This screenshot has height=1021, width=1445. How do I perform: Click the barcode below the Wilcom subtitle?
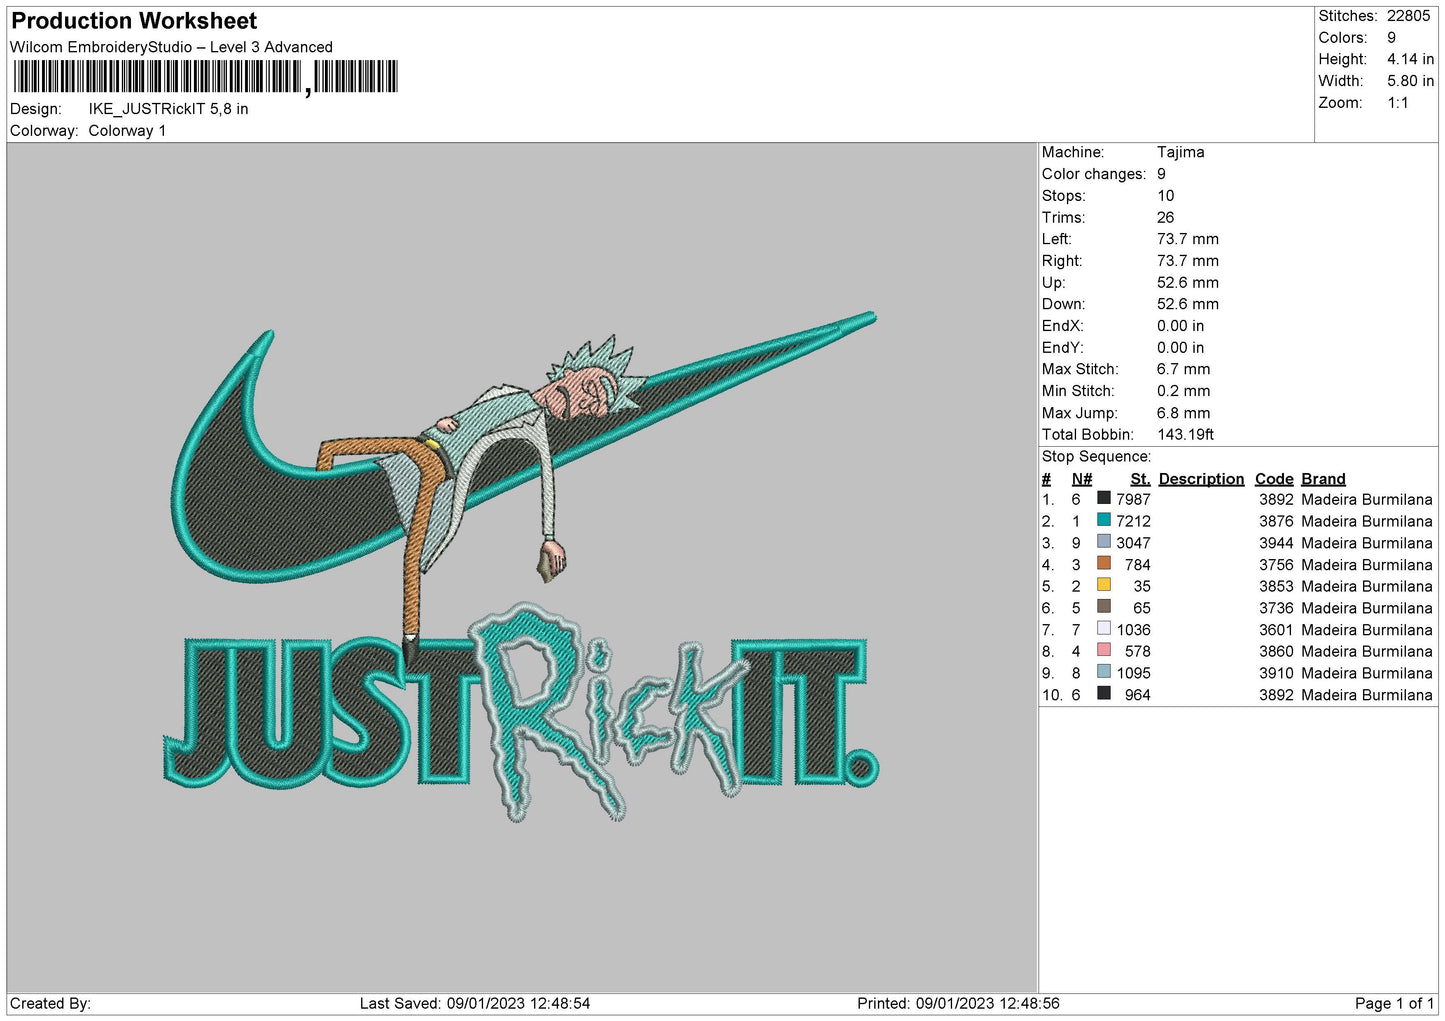pyautogui.click(x=205, y=77)
